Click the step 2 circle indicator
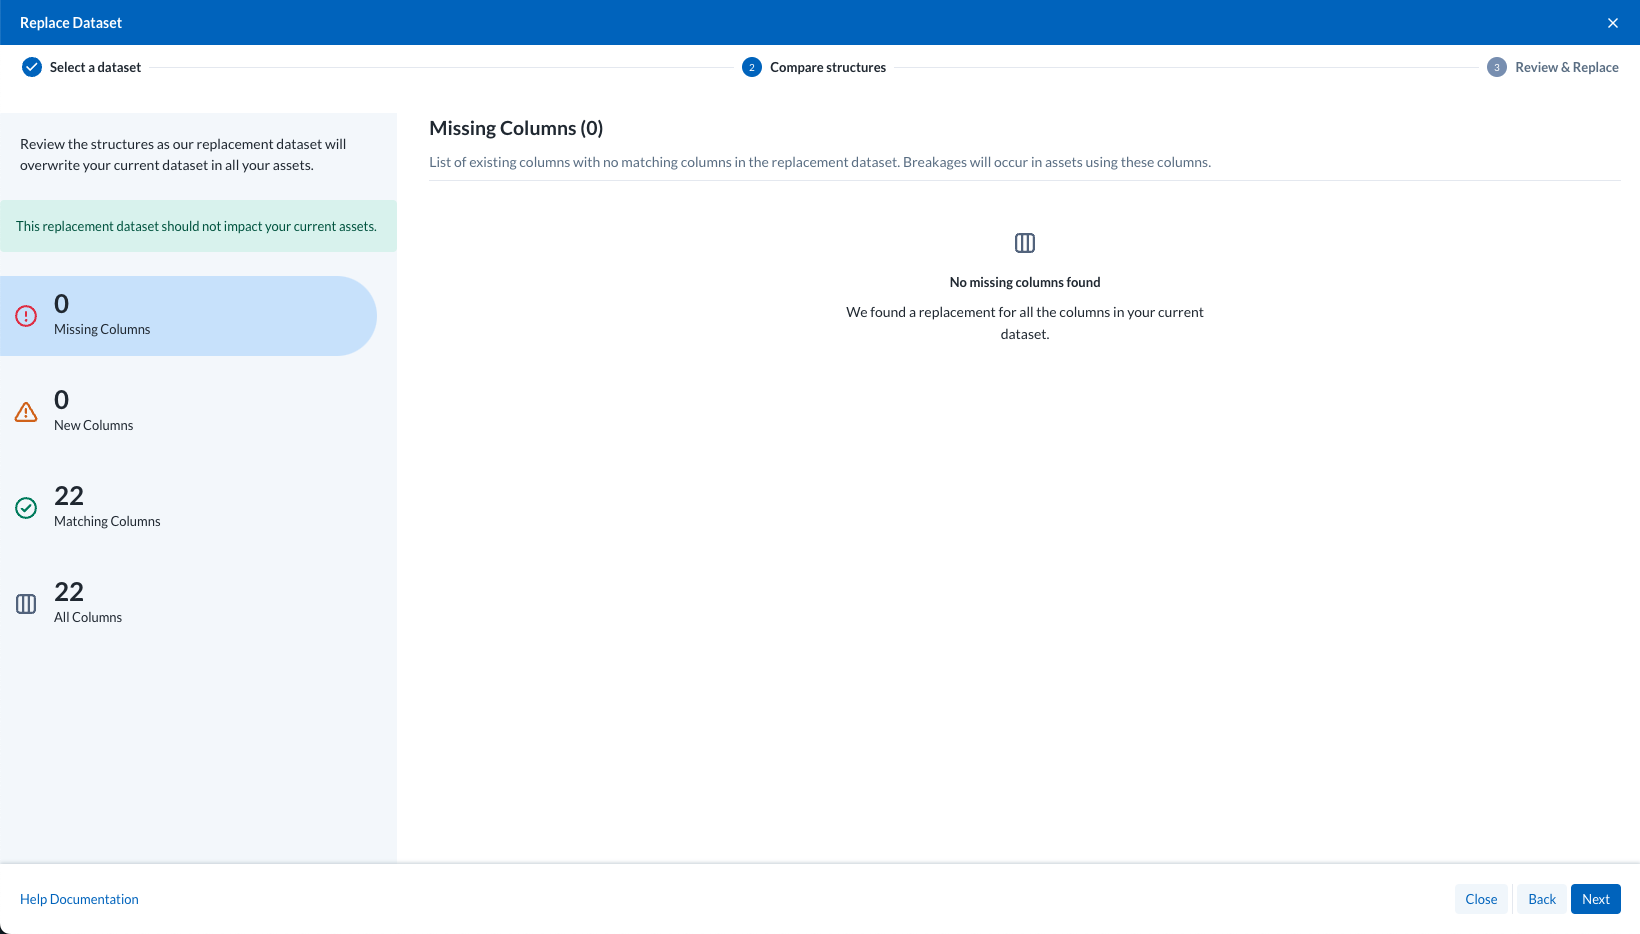 tap(752, 67)
